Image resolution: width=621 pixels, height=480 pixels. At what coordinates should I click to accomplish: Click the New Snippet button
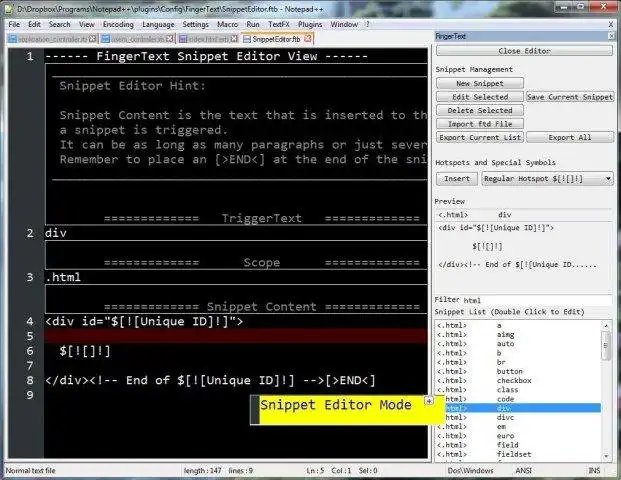(x=480, y=83)
